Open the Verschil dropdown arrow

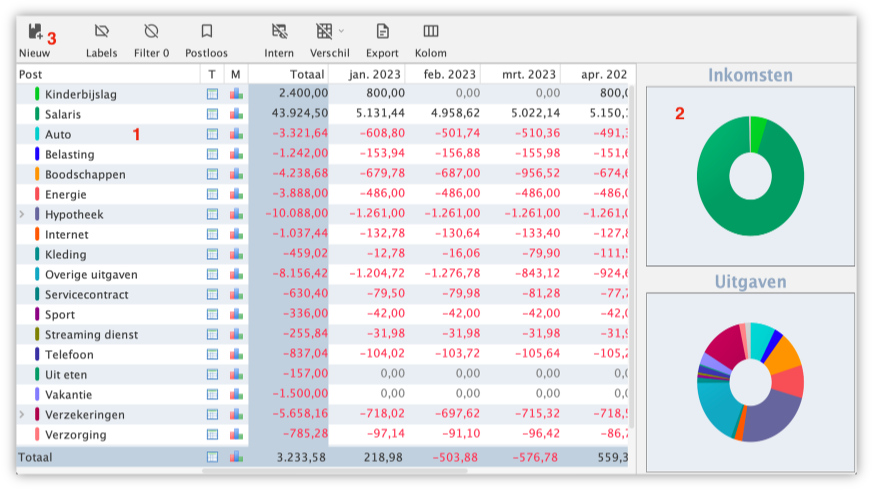tap(342, 31)
